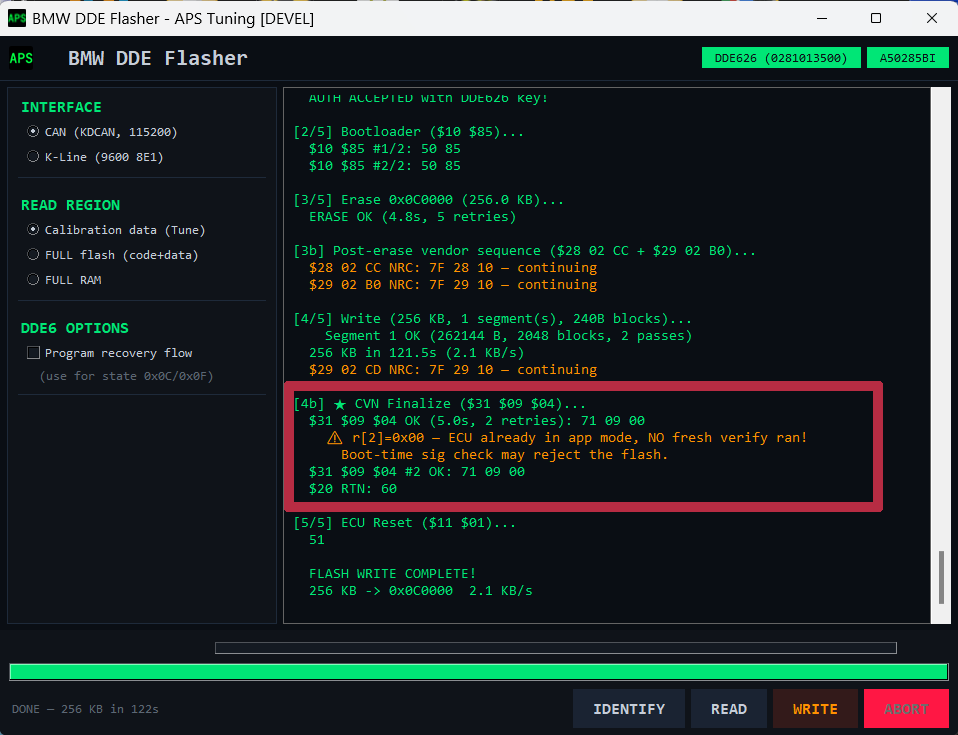Click the INTERFACE section heading
This screenshot has height=735, width=958.
61,107
